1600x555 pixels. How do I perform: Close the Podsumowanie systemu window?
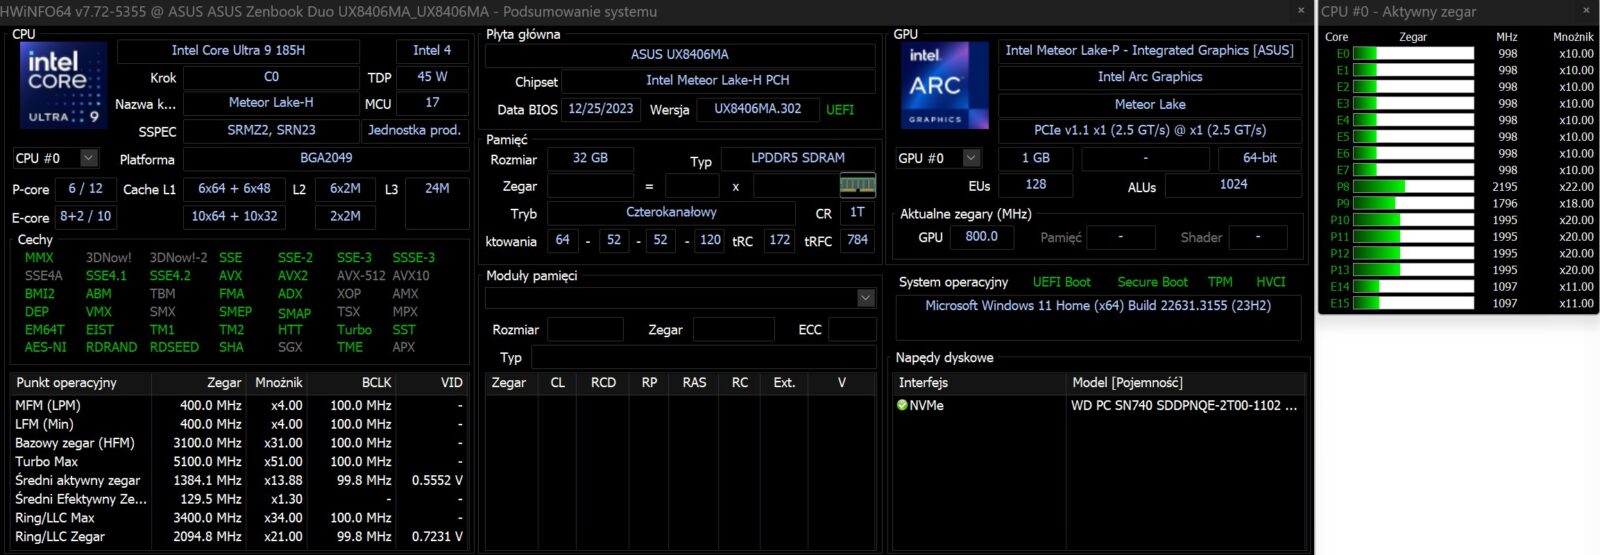coord(1301,10)
